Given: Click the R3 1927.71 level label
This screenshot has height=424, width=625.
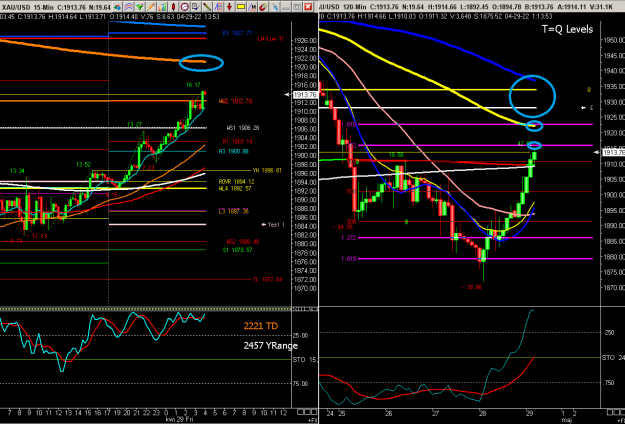Looking at the screenshot, I should [238, 33].
